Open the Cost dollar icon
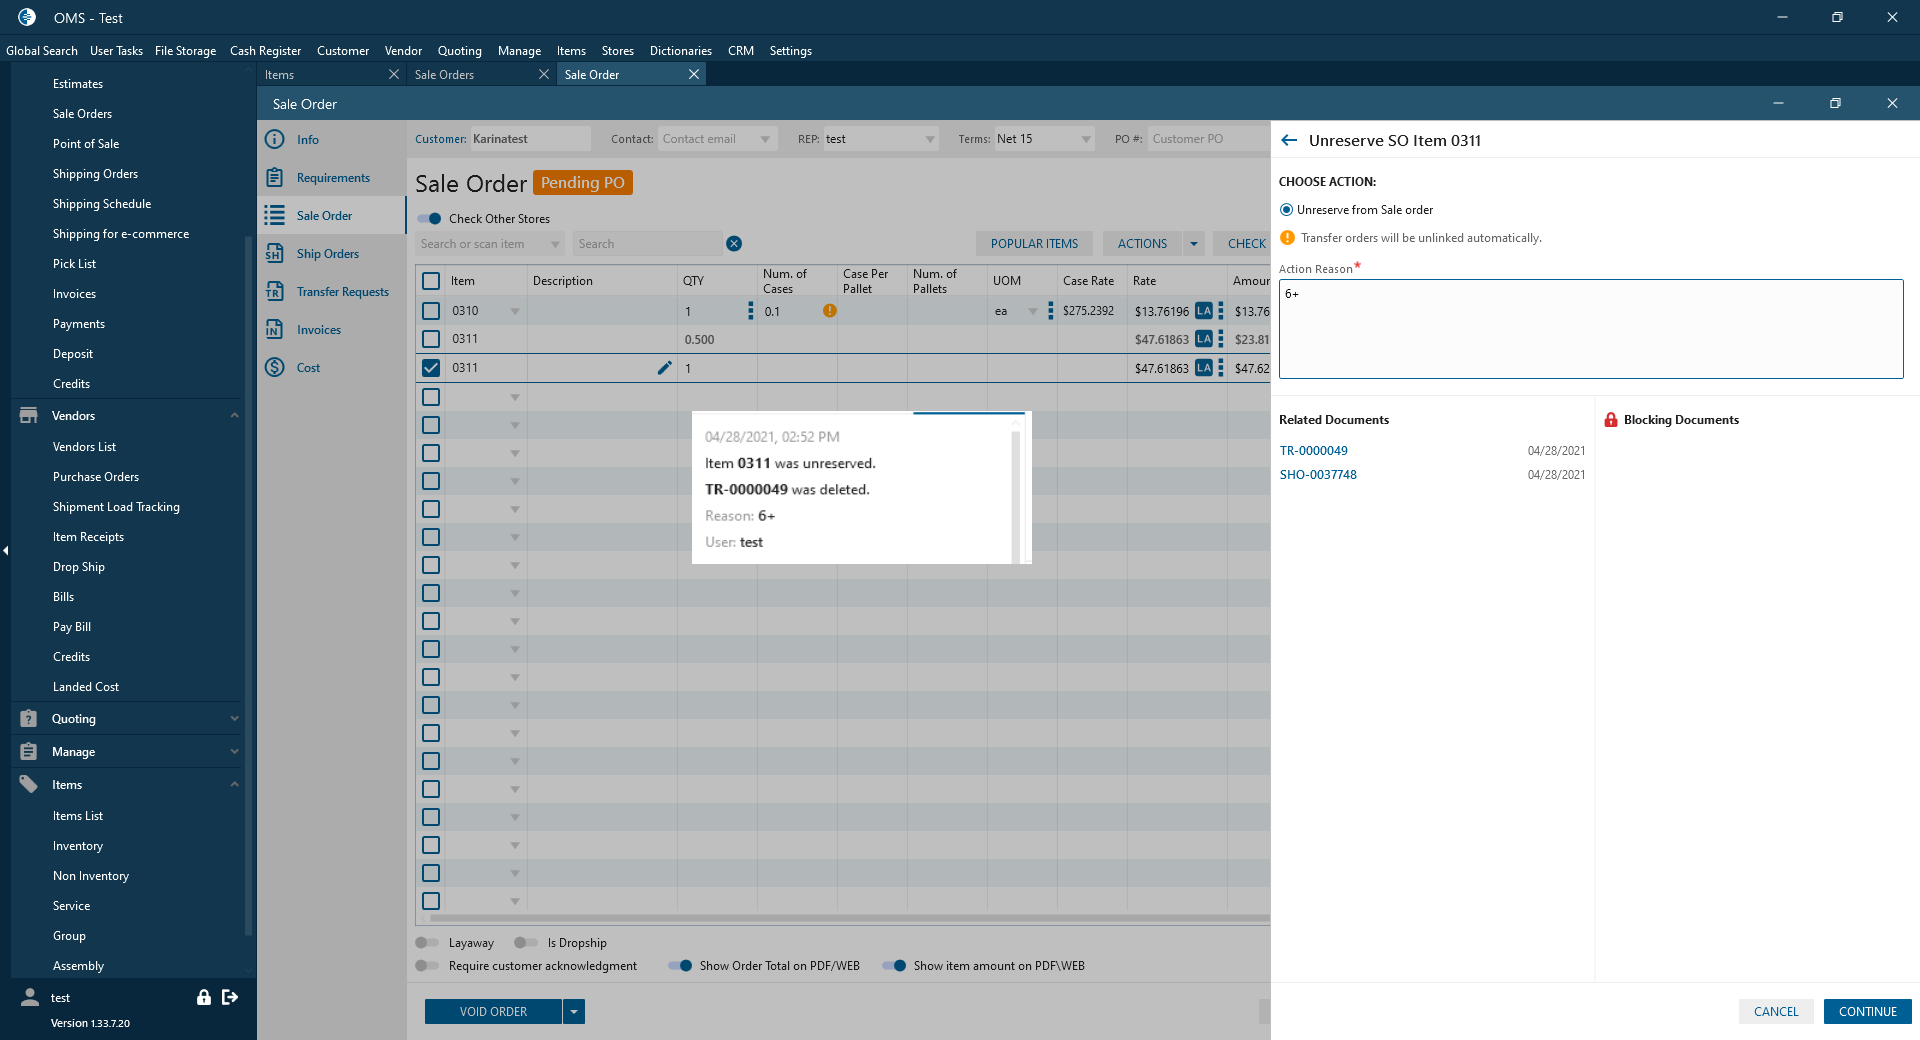Viewport: 1920px width, 1040px height. pos(274,368)
